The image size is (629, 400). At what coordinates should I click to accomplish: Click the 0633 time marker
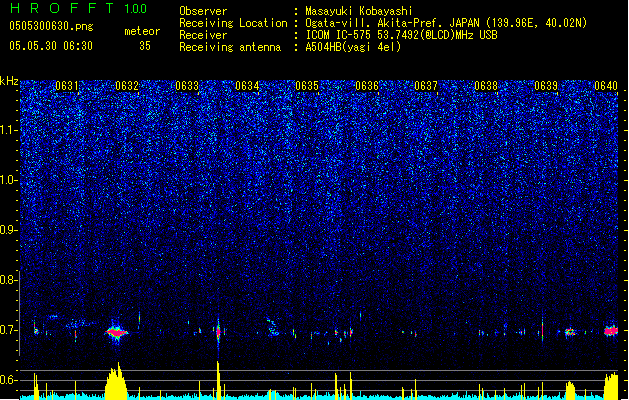pyautogui.click(x=187, y=86)
